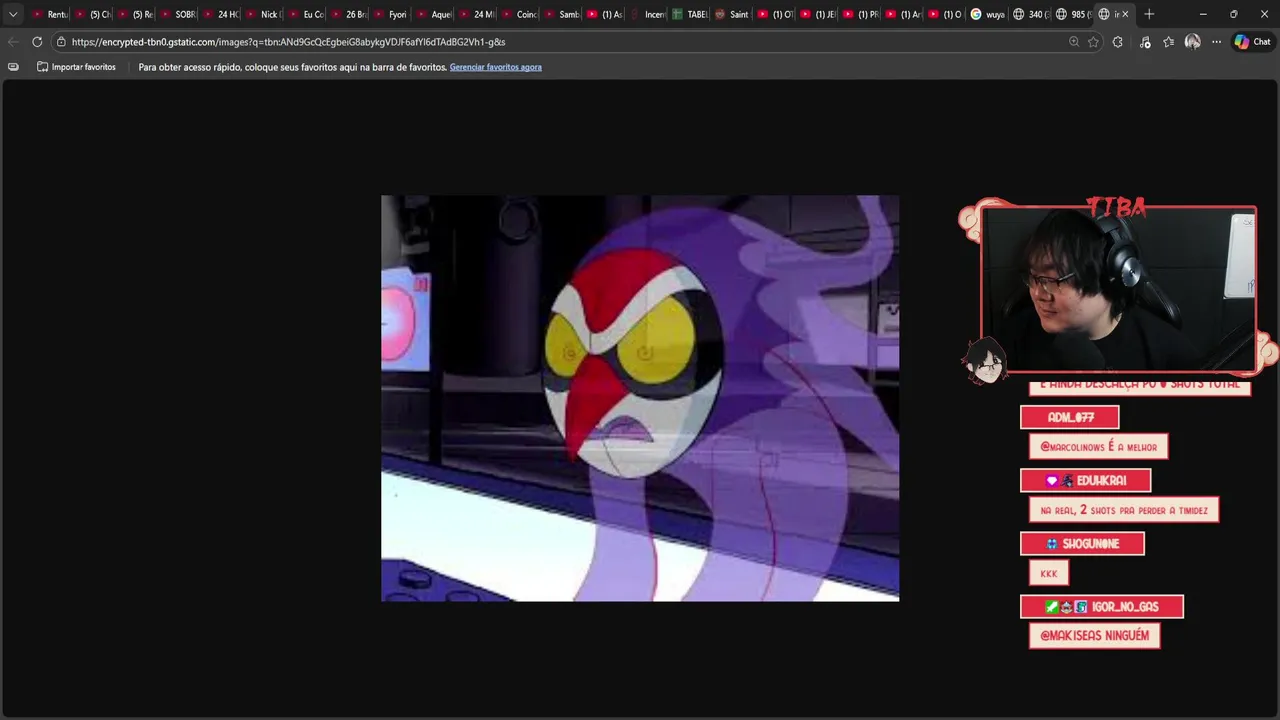Open the user profile avatar
The image size is (1280, 720).
pyautogui.click(x=1192, y=42)
